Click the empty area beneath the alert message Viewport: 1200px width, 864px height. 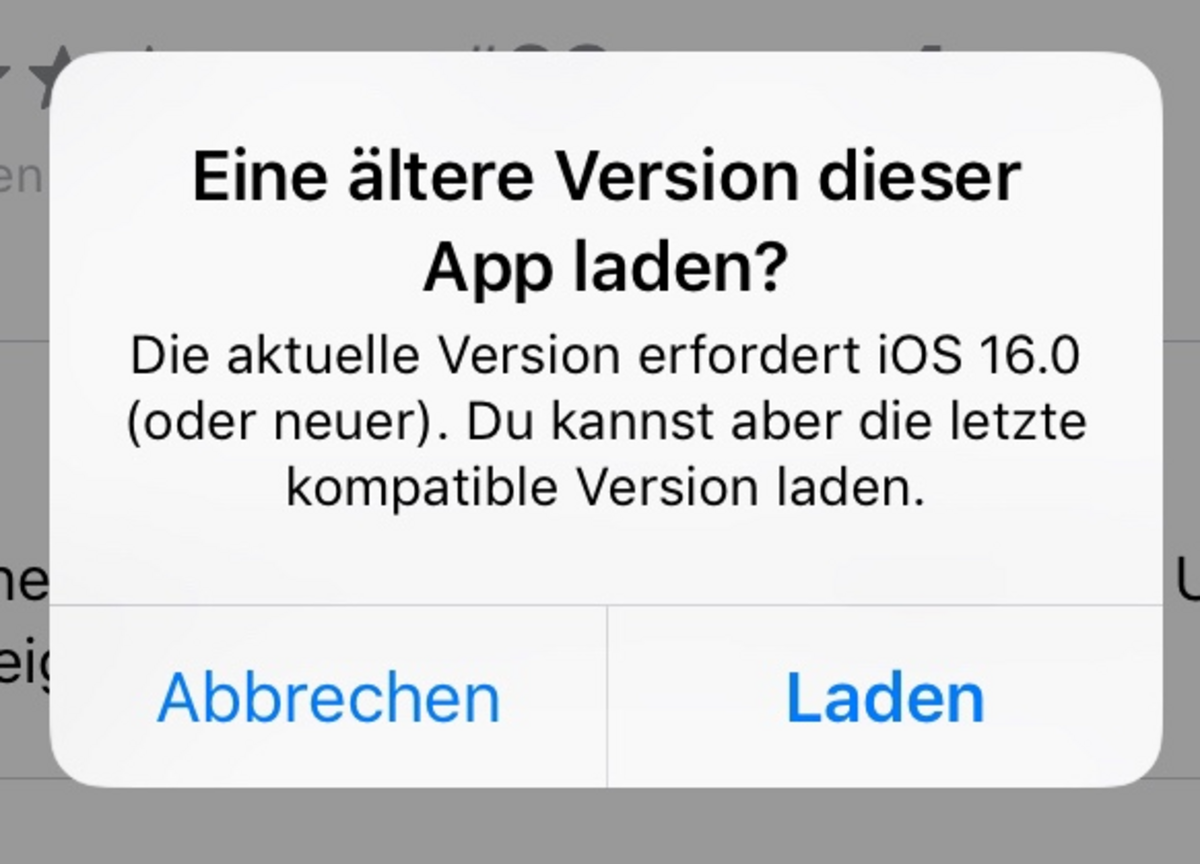click(x=606, y=560)
